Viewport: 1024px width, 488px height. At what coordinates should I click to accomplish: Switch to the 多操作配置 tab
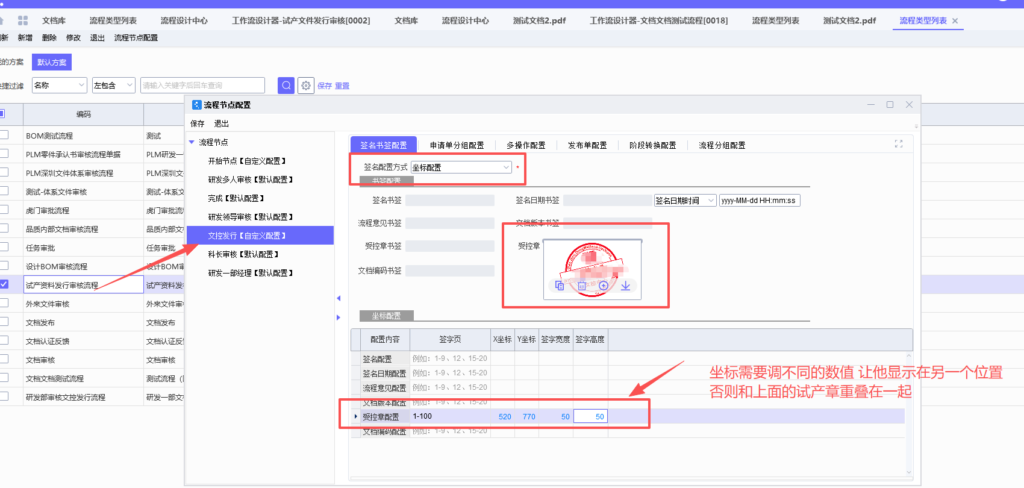(x=526, y=145)
